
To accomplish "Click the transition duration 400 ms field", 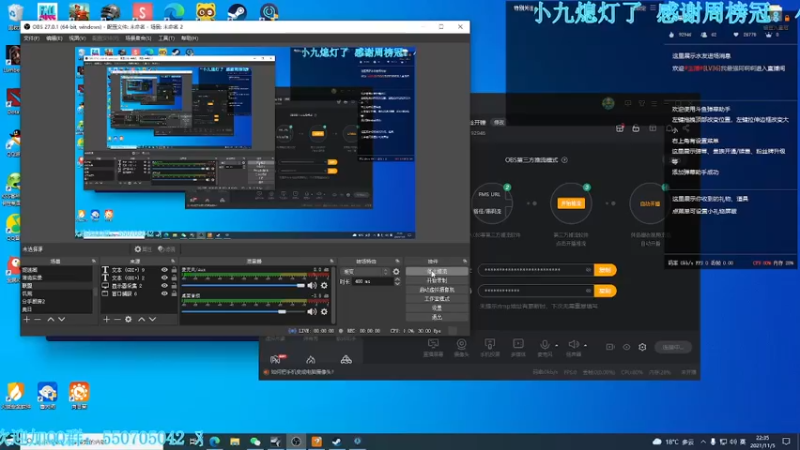I will click(373, 282).
